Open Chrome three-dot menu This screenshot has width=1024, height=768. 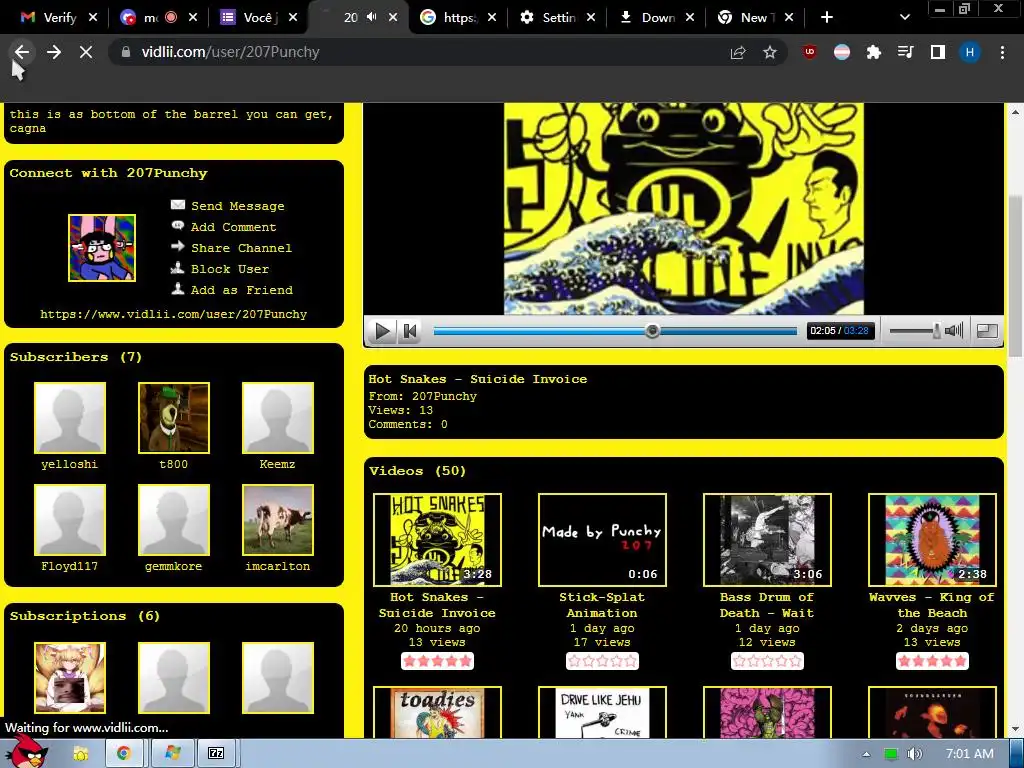pyautogui.click(x=1002, y=52)
